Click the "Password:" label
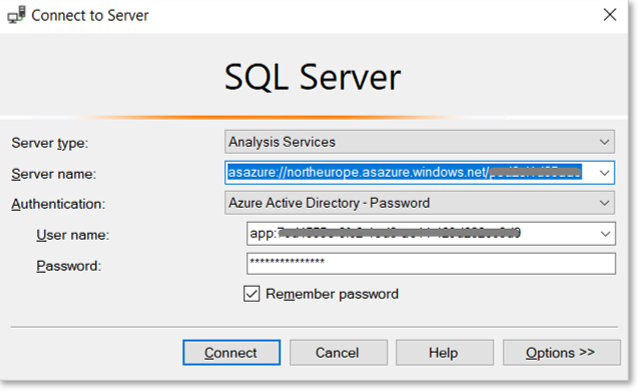This screenshot has width=639, height=391. pyautogui.click(x=68, y=266)
